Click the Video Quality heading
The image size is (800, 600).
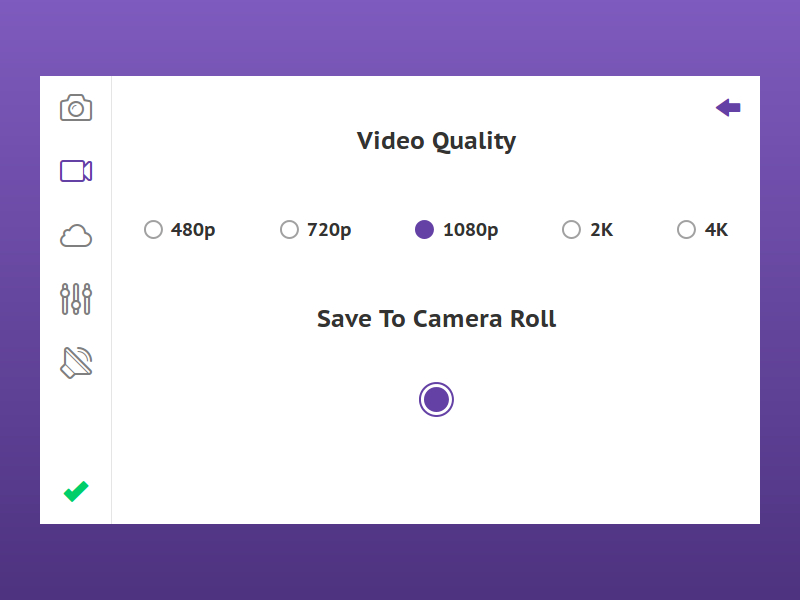coord(436,141)
